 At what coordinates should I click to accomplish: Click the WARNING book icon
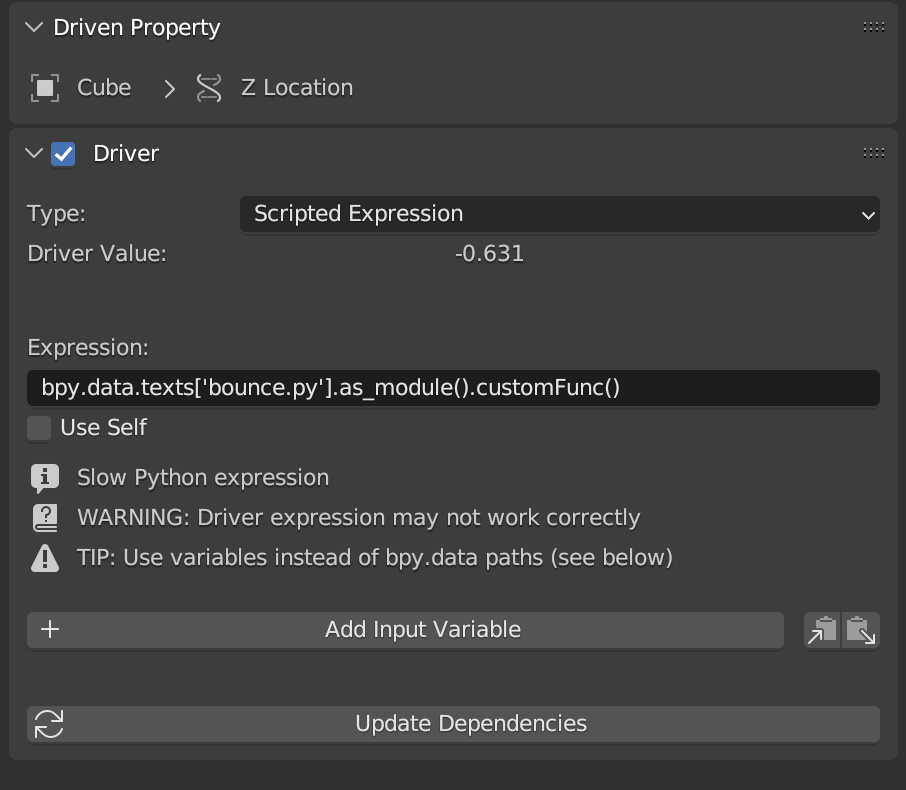click(45, 518)
